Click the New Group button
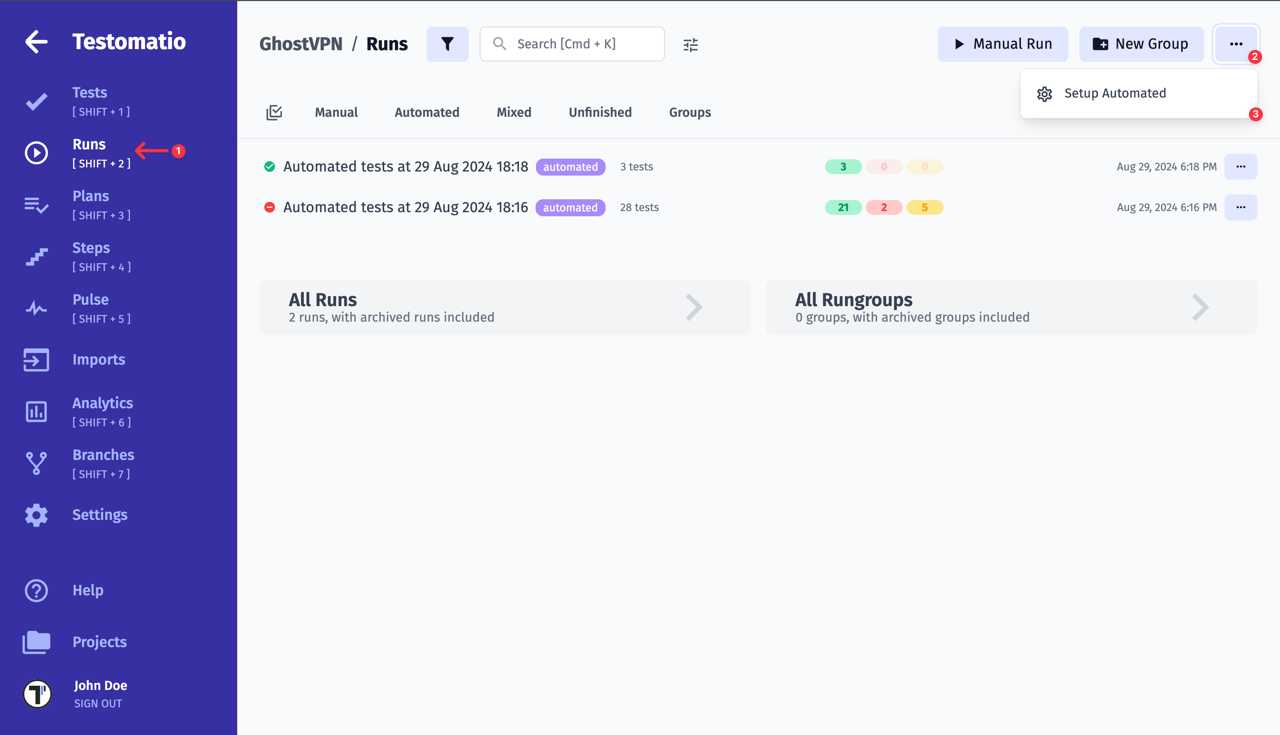This screenshot has height=735, width=1280. (1141, 44)
